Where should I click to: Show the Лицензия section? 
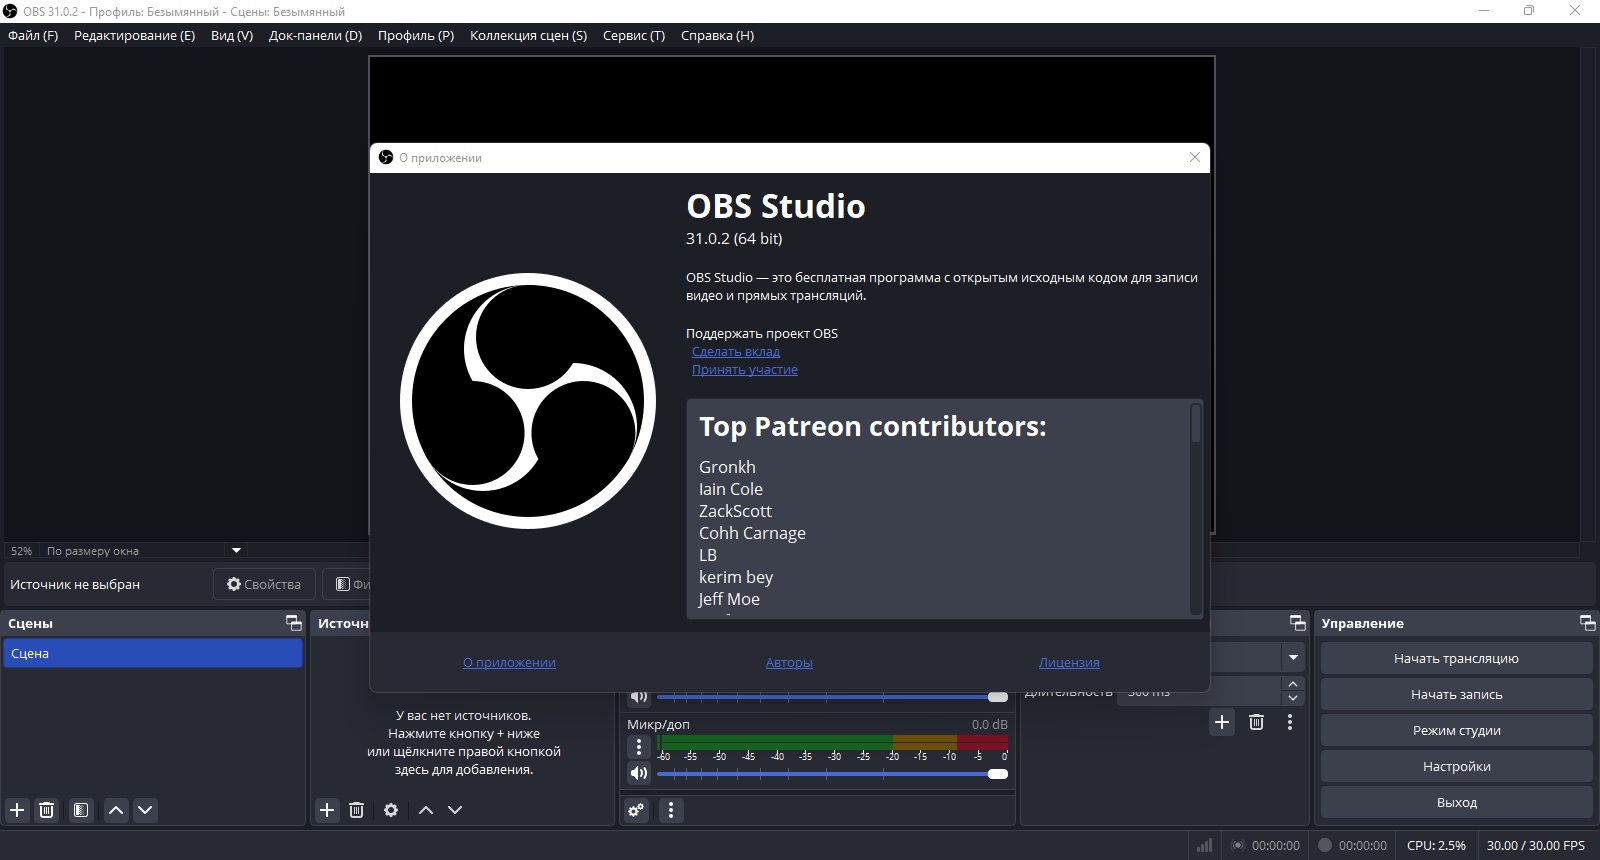pyautogui.click(x=1069, y=662)
